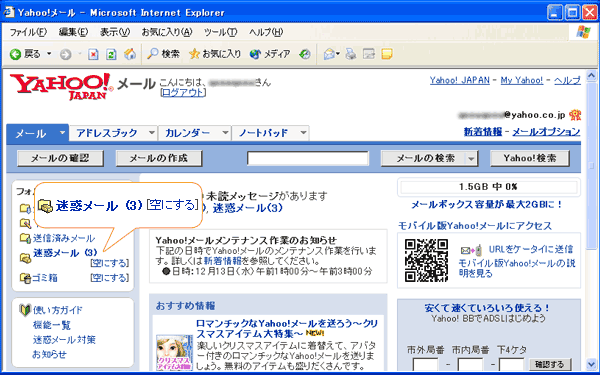Screen dimensions: 600x375
Task: Expand the アドレスブック tab dropdown arrow
Action: pos(152,133)
